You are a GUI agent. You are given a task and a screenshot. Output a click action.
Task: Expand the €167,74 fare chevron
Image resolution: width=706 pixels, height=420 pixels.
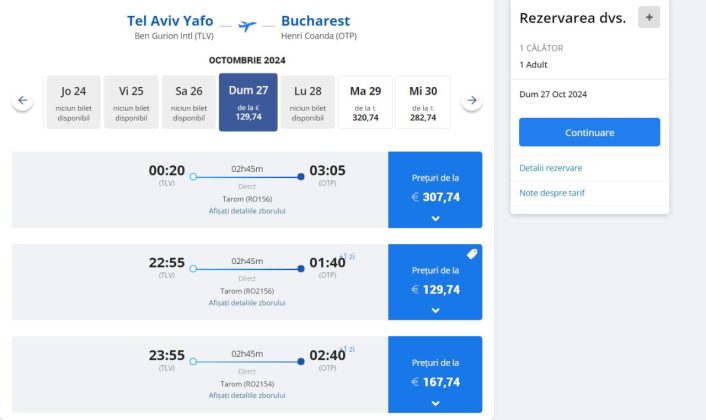click(x=435, y=403)
